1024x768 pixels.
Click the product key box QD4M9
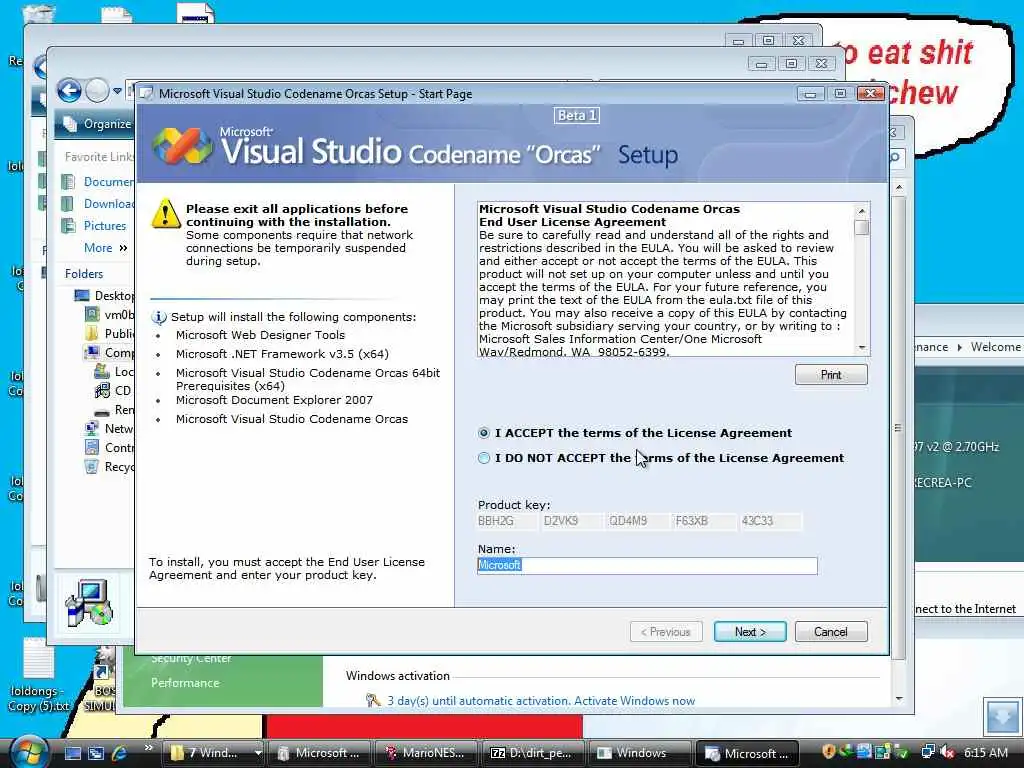click(638, 521)
